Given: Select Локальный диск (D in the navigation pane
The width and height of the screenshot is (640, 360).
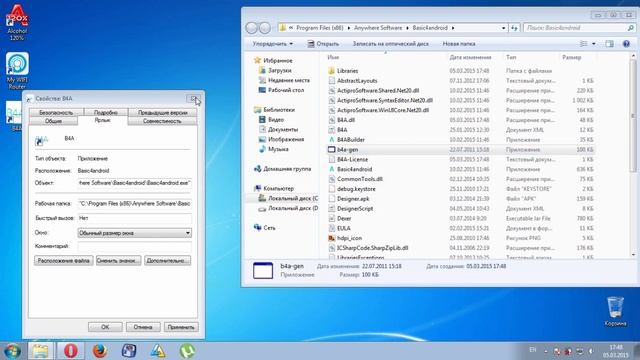Looking at the screenshot, I should point(293,208).
